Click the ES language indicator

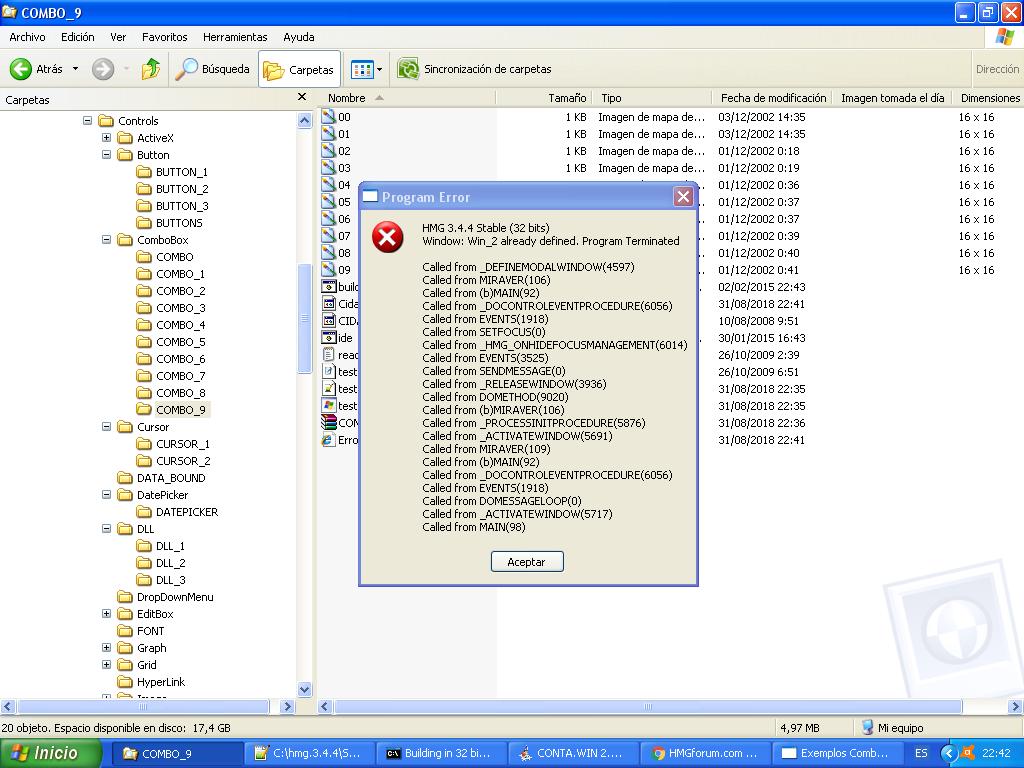point(921,753)
